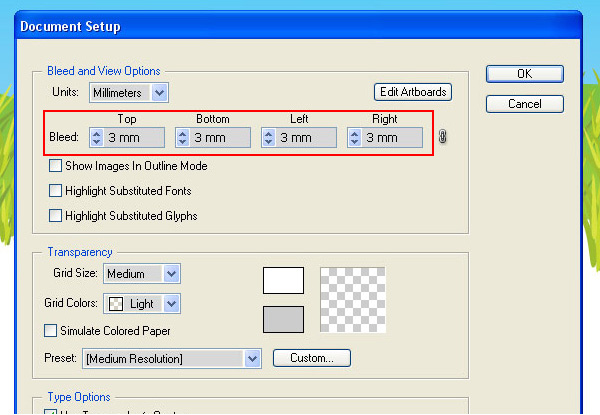Click the Cancel button

click(x=524, y=104)
